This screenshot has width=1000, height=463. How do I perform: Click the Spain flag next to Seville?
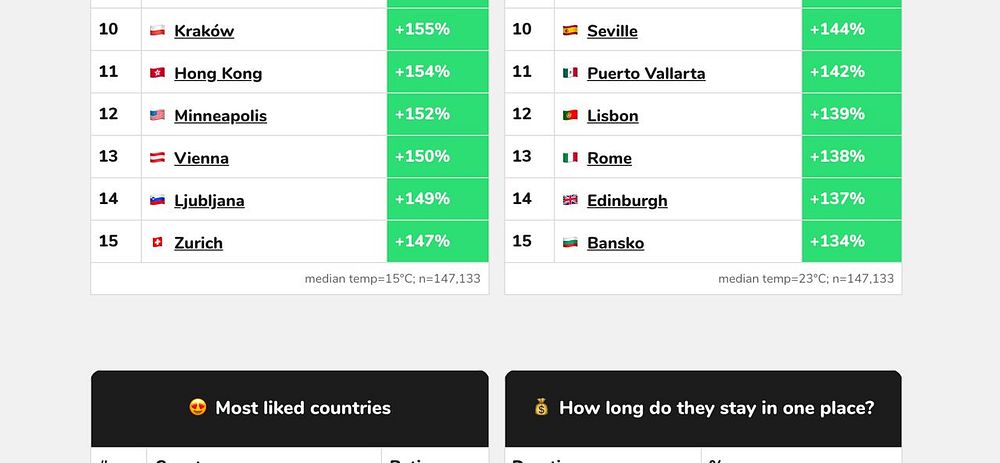570,30
